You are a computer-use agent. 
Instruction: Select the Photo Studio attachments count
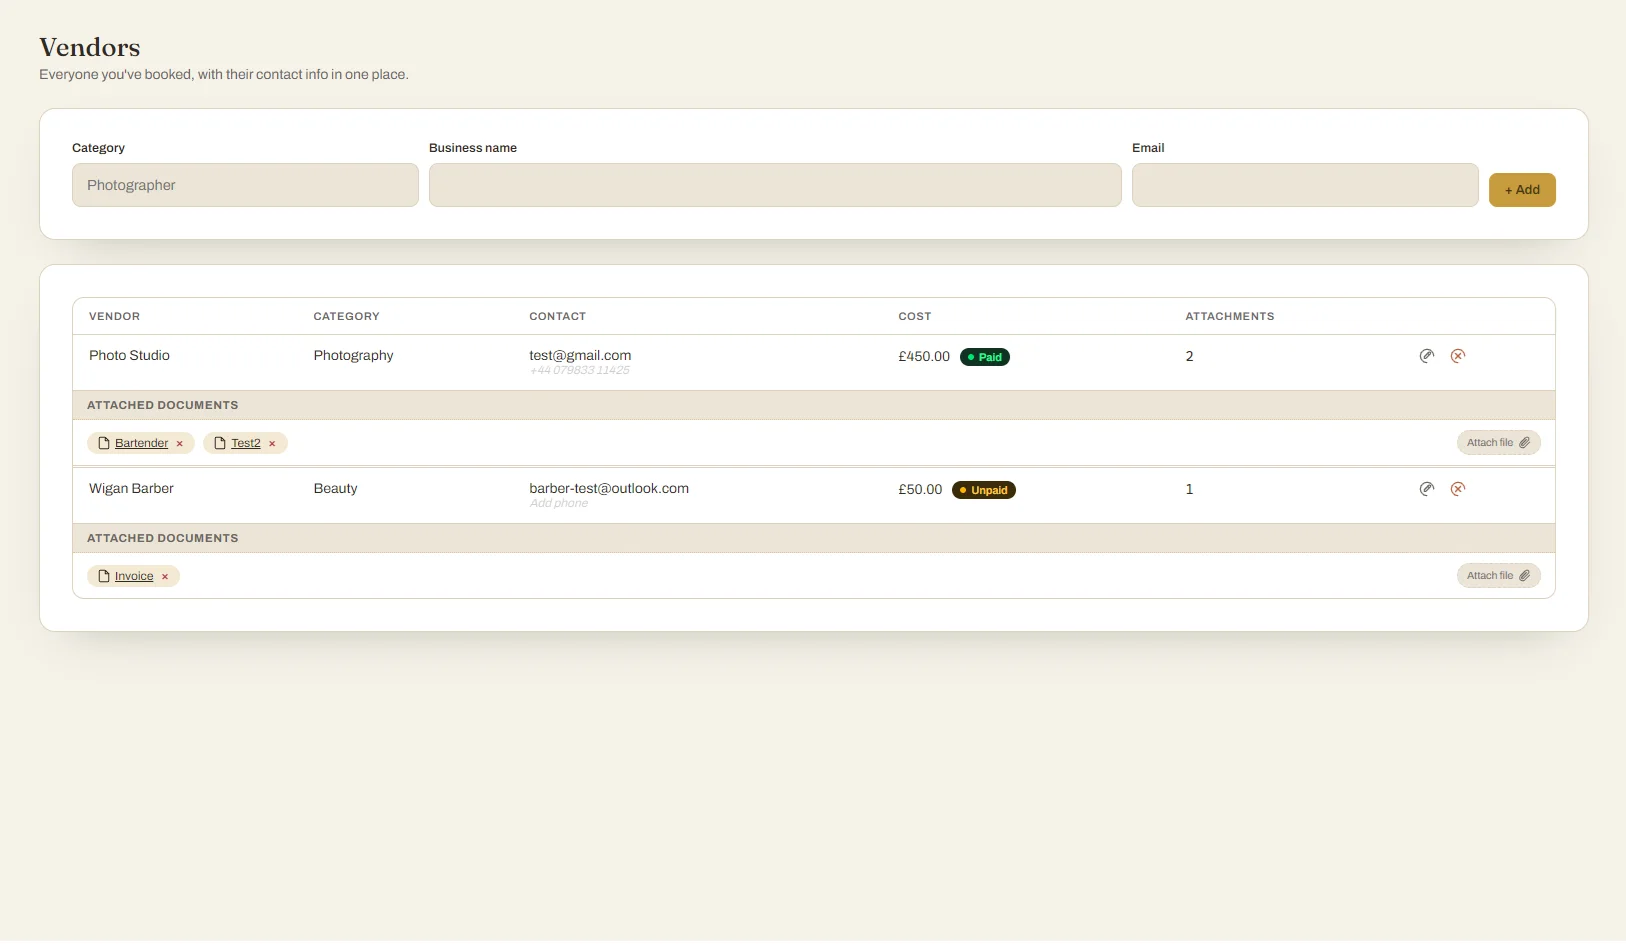click(1189, 356)
